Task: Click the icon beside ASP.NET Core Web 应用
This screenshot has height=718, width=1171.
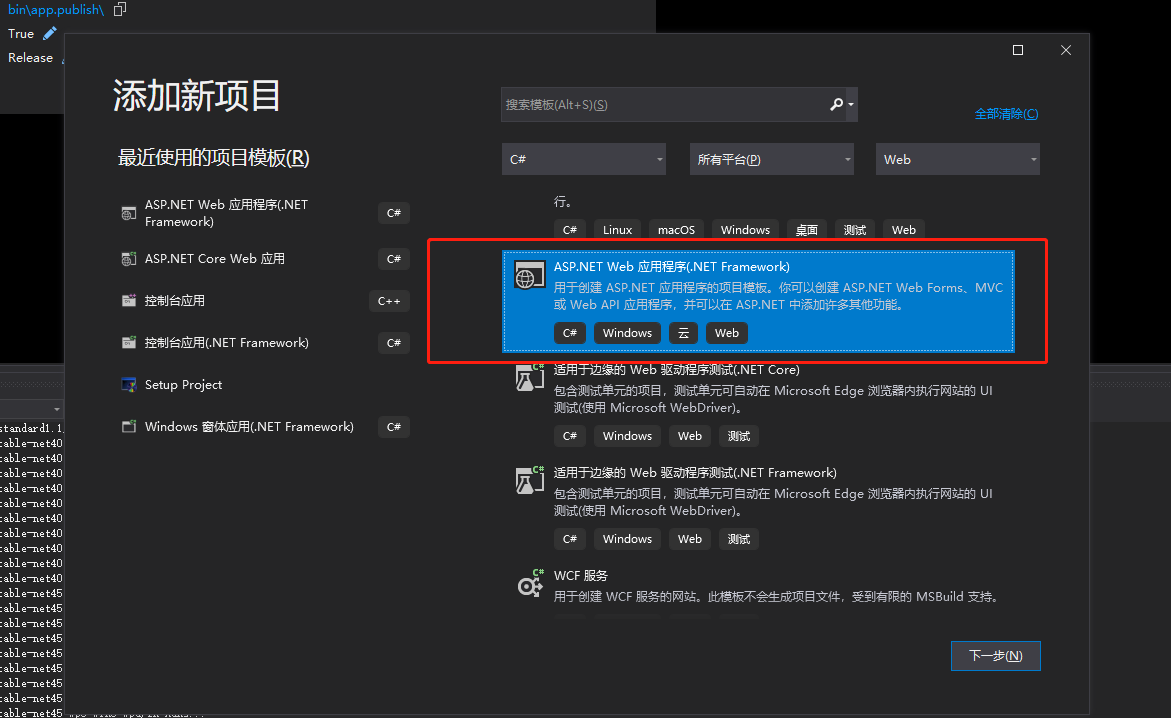Action: 128,259
